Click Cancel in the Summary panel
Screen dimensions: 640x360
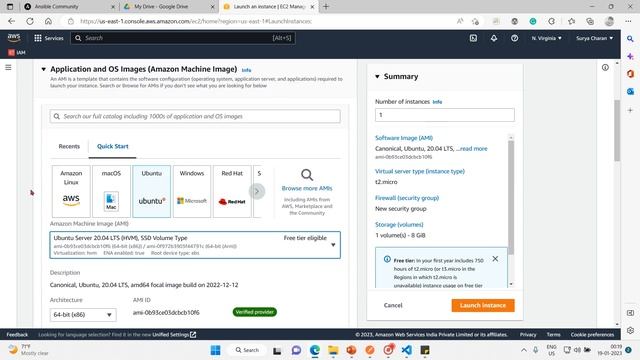[393, 305]
